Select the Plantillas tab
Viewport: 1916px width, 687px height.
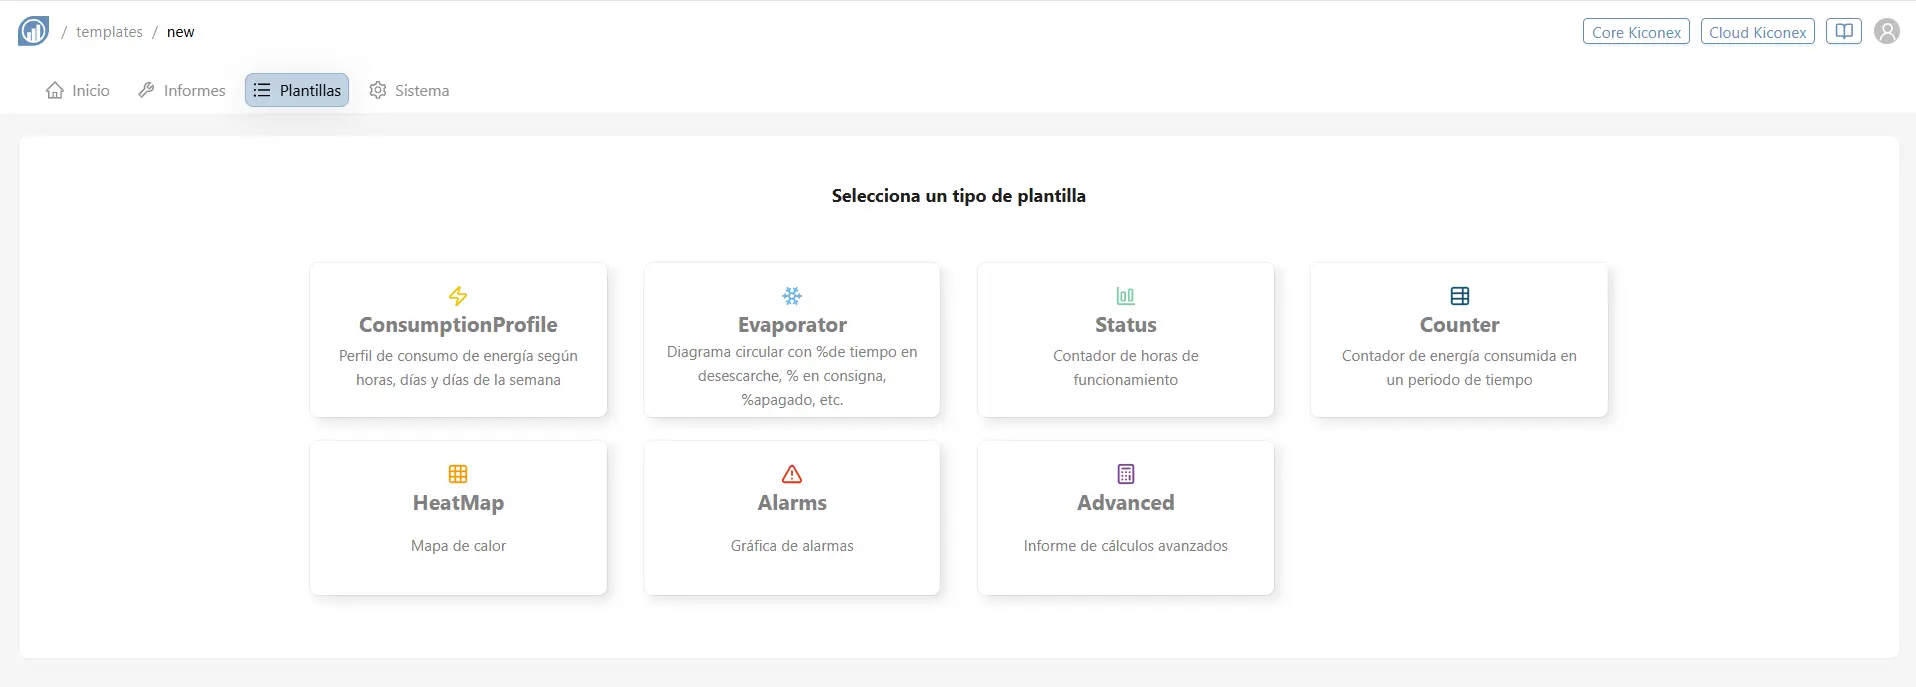tap(297, 90)
